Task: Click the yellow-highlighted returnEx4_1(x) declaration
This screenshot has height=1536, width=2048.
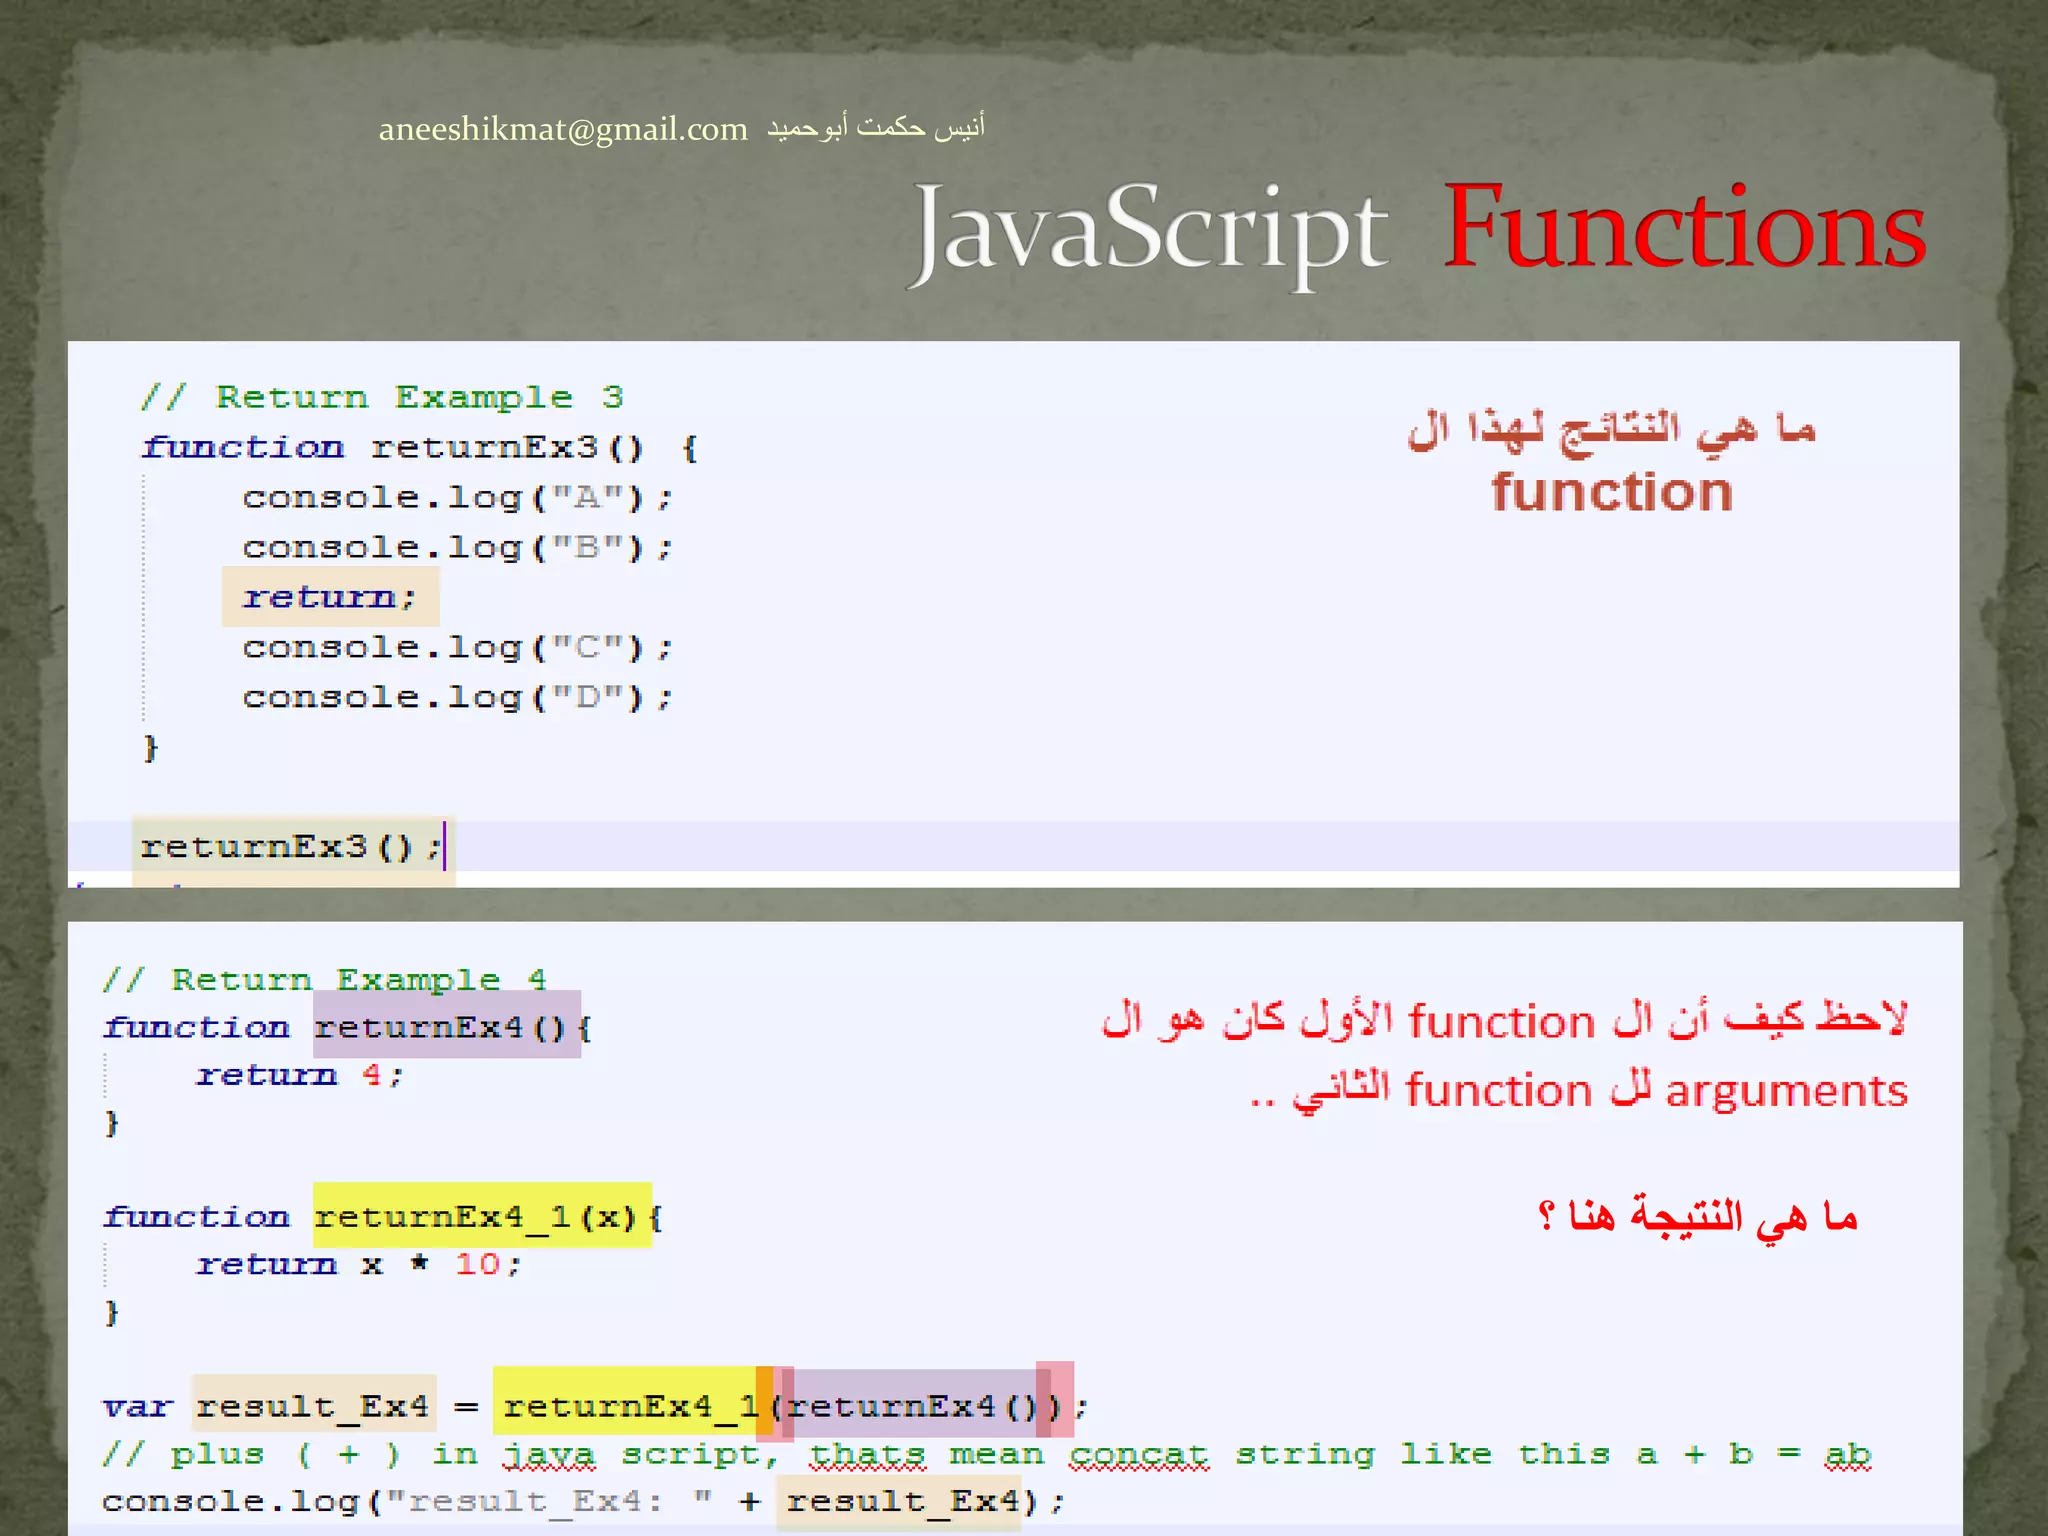Action: [x=481, y=1216]
